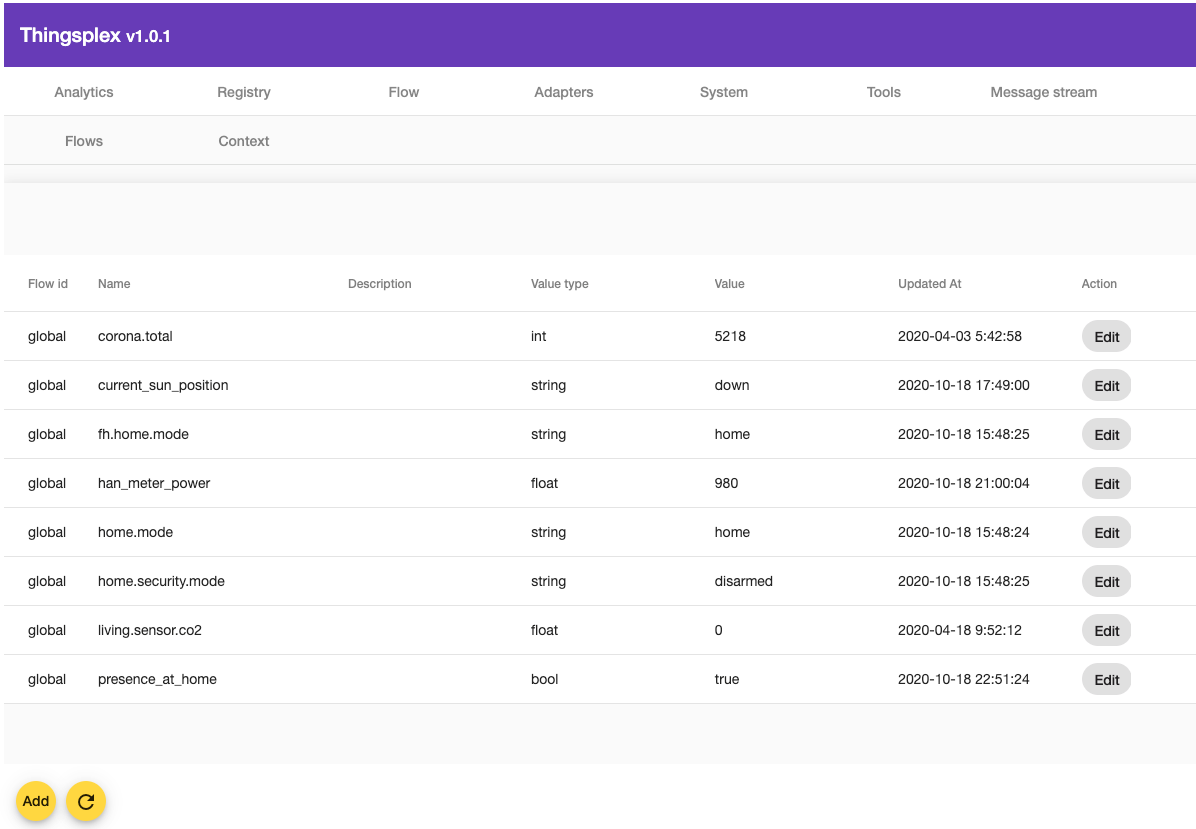Click 'global' in the presence_at_home row

coord(47,680)
